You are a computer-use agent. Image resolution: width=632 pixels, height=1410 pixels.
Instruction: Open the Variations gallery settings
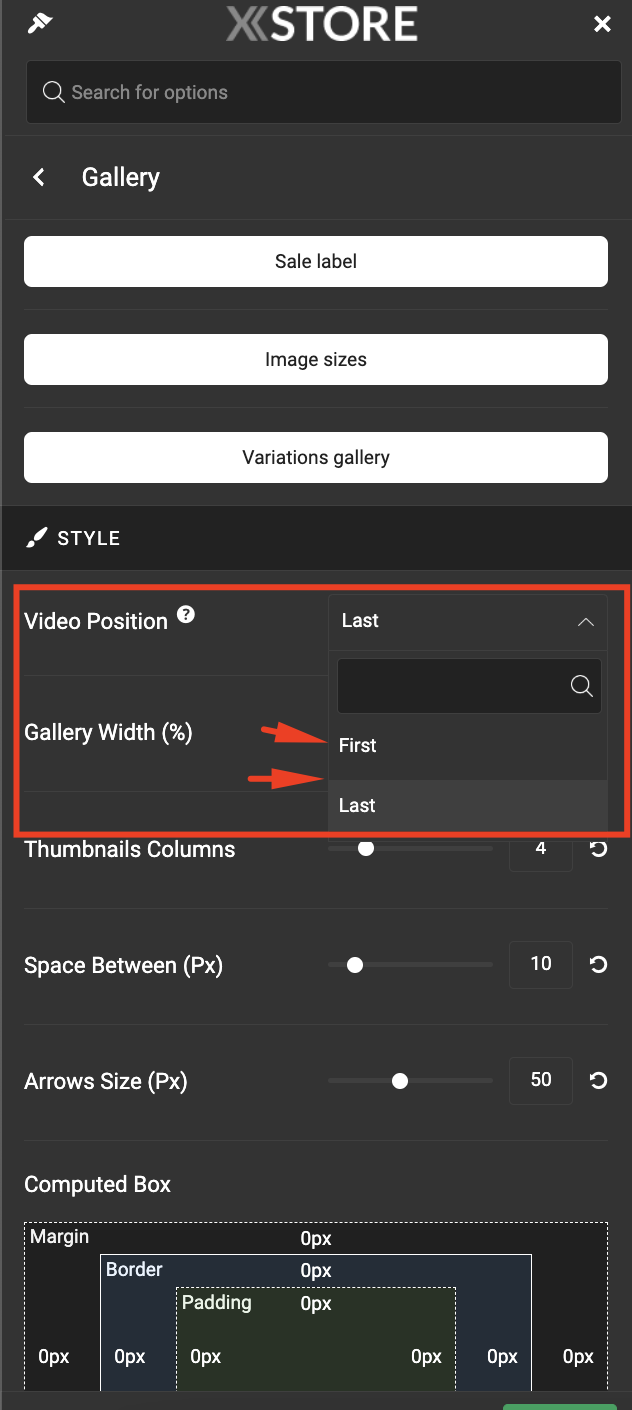(316, 457)
